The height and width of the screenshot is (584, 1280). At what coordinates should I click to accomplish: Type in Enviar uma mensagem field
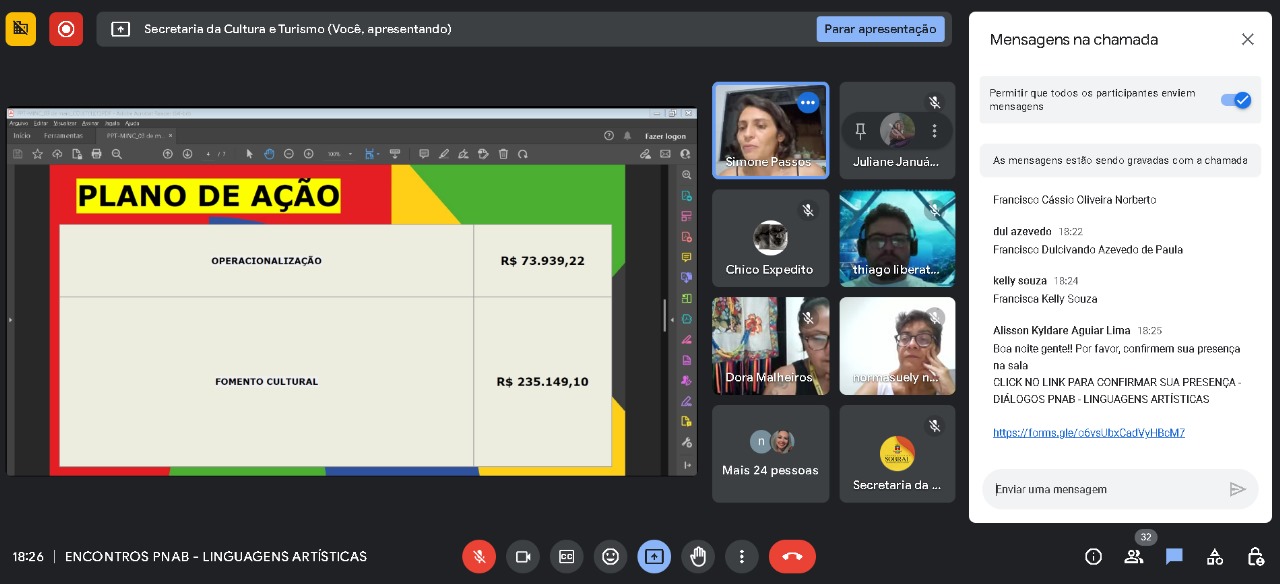click(x=1105, y=489)
